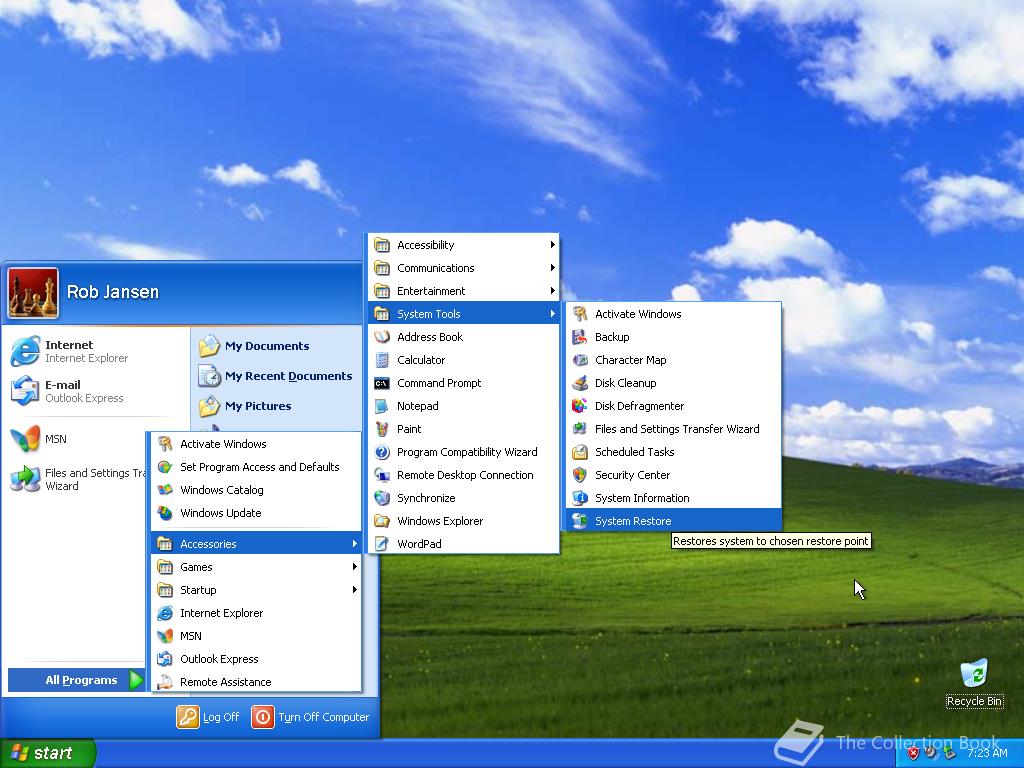The width and height of the screenshot is (1024, 768).
Task: Click Windows Catalog icon
Action: [165, 490]
